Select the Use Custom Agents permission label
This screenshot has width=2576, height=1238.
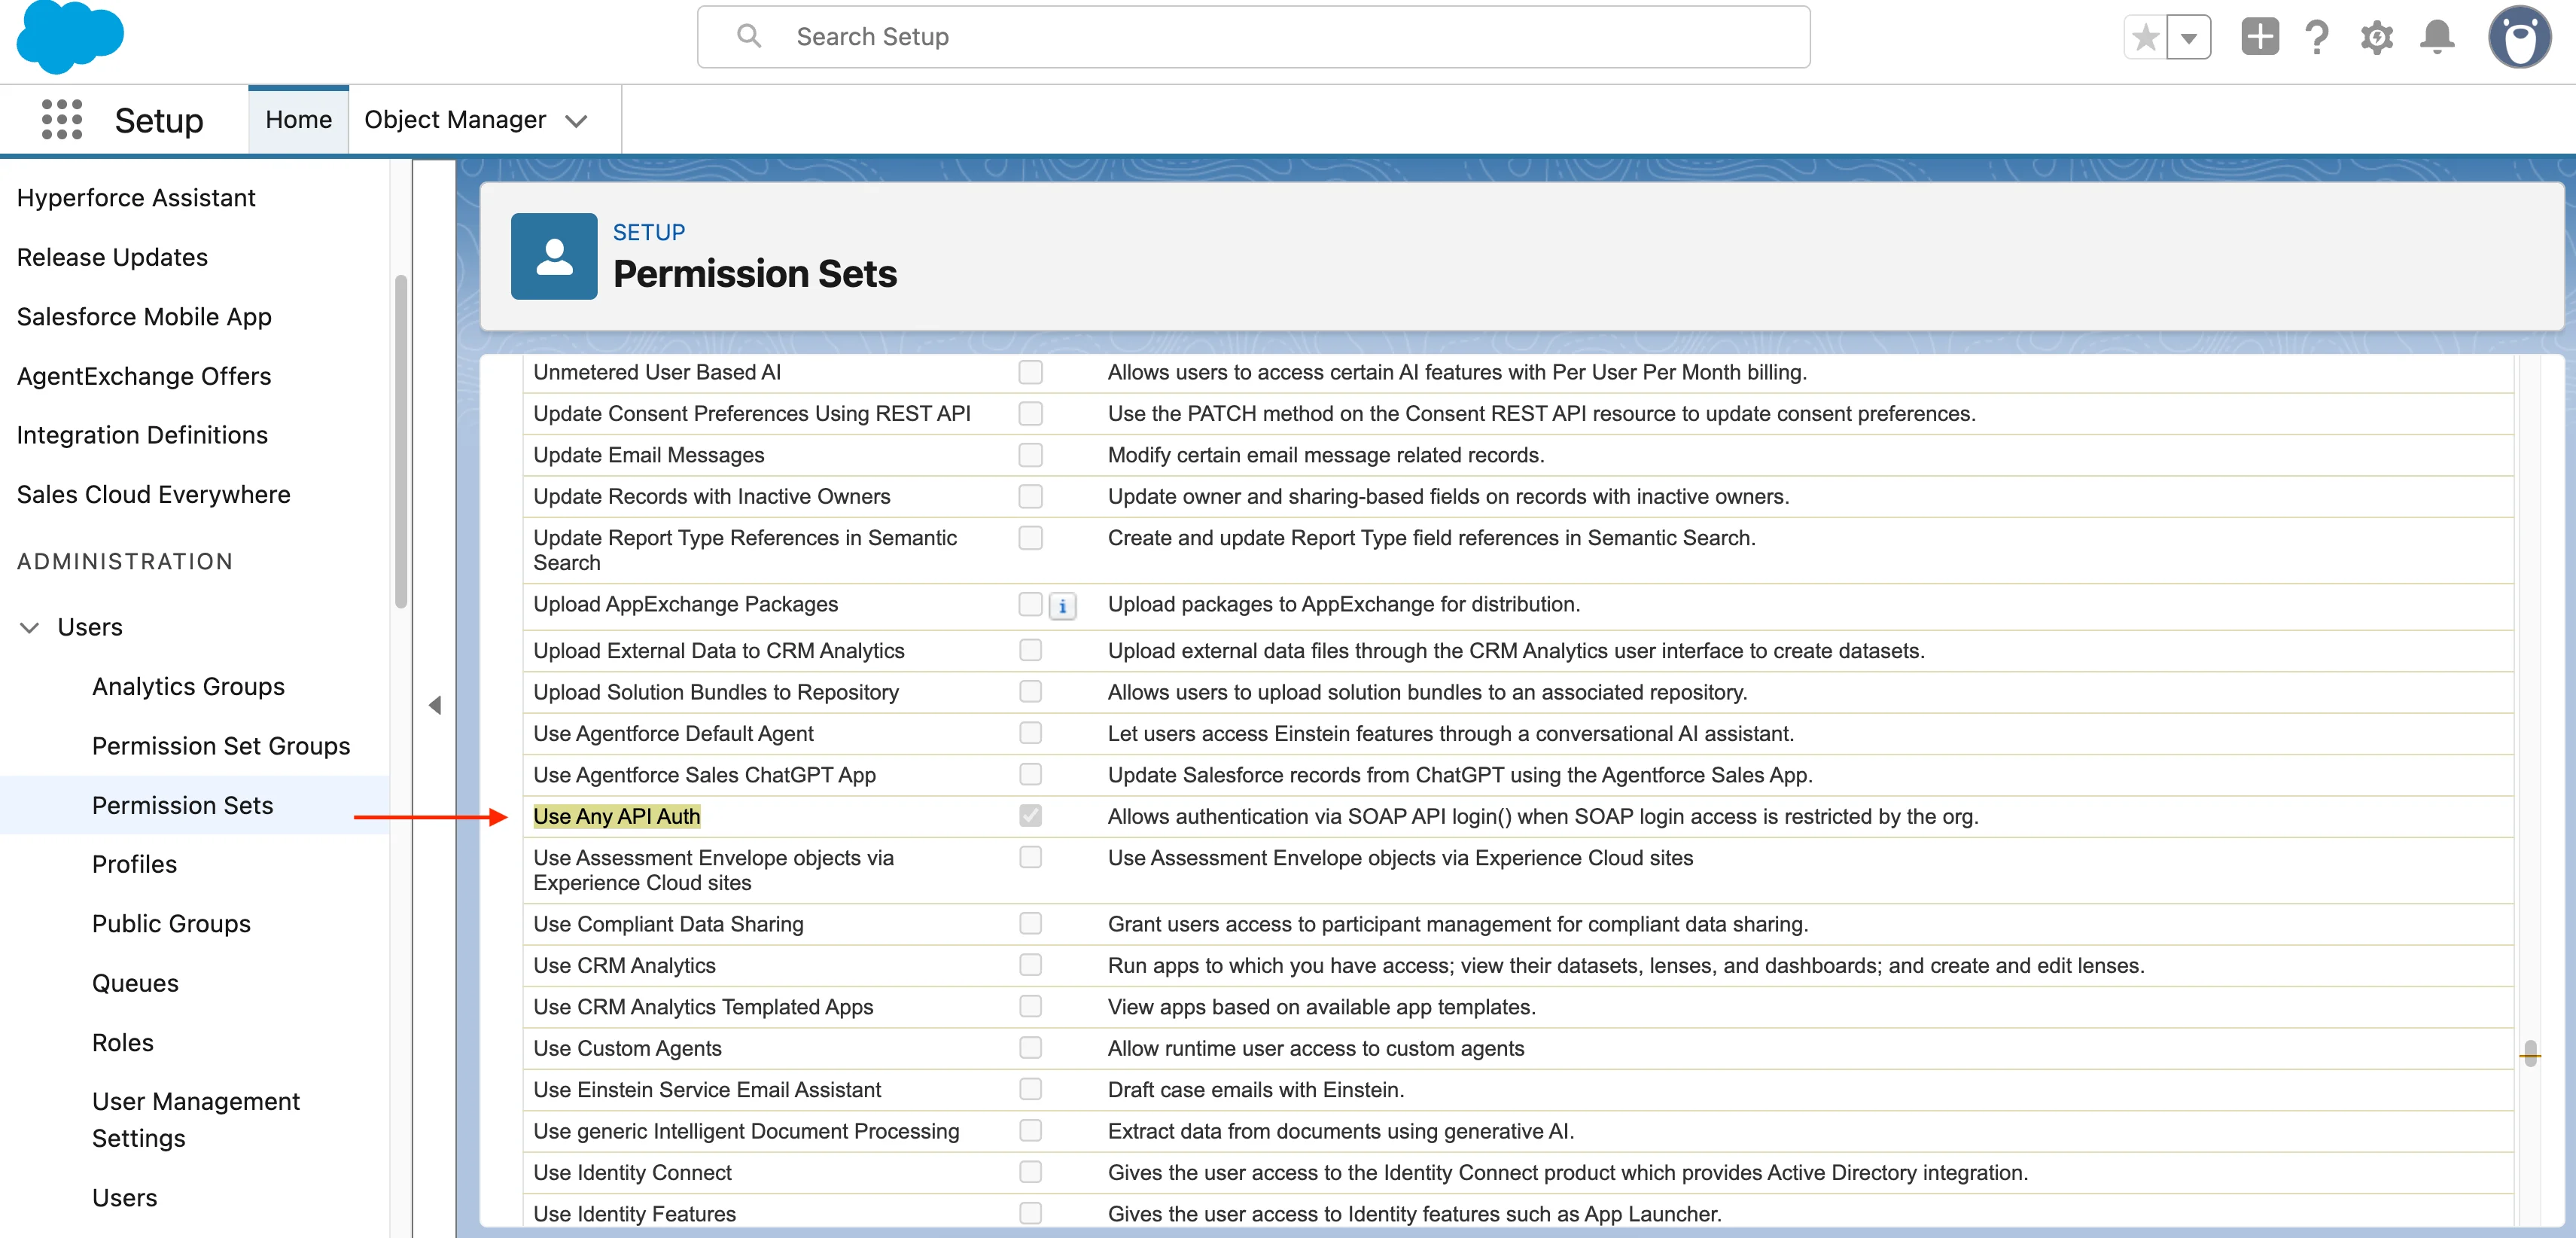pyautogui.click(x=627, y=1048)
